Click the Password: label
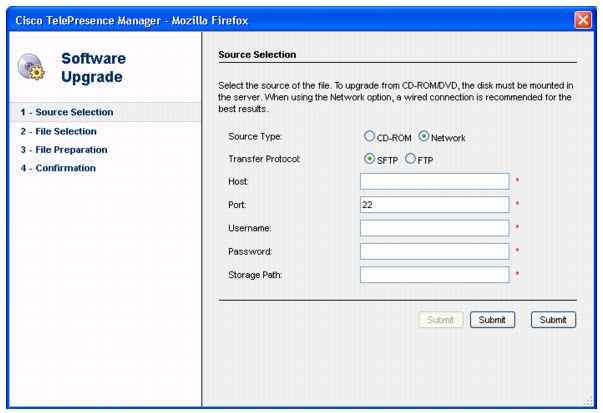Viewport: 603px width, 413px height. coord(250,251)
